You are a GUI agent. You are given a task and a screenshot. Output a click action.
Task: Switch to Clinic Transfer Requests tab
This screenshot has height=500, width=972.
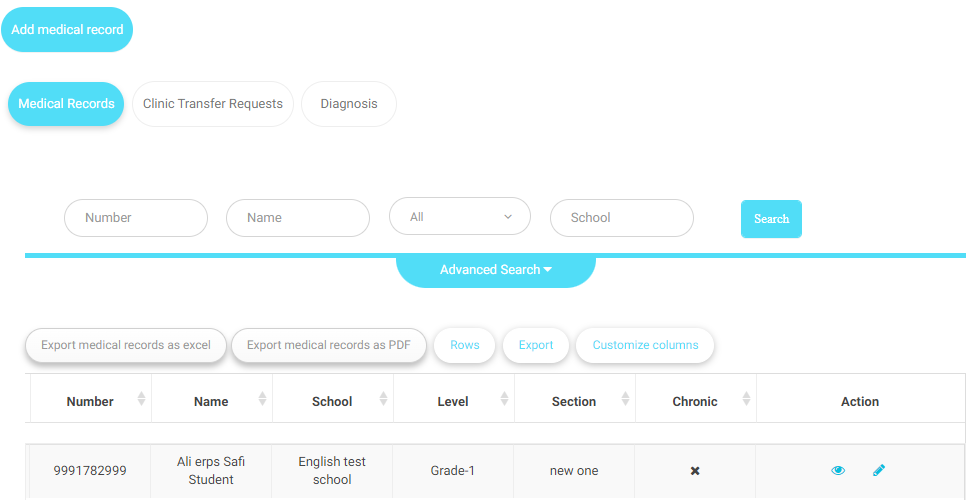pos(213,104)
